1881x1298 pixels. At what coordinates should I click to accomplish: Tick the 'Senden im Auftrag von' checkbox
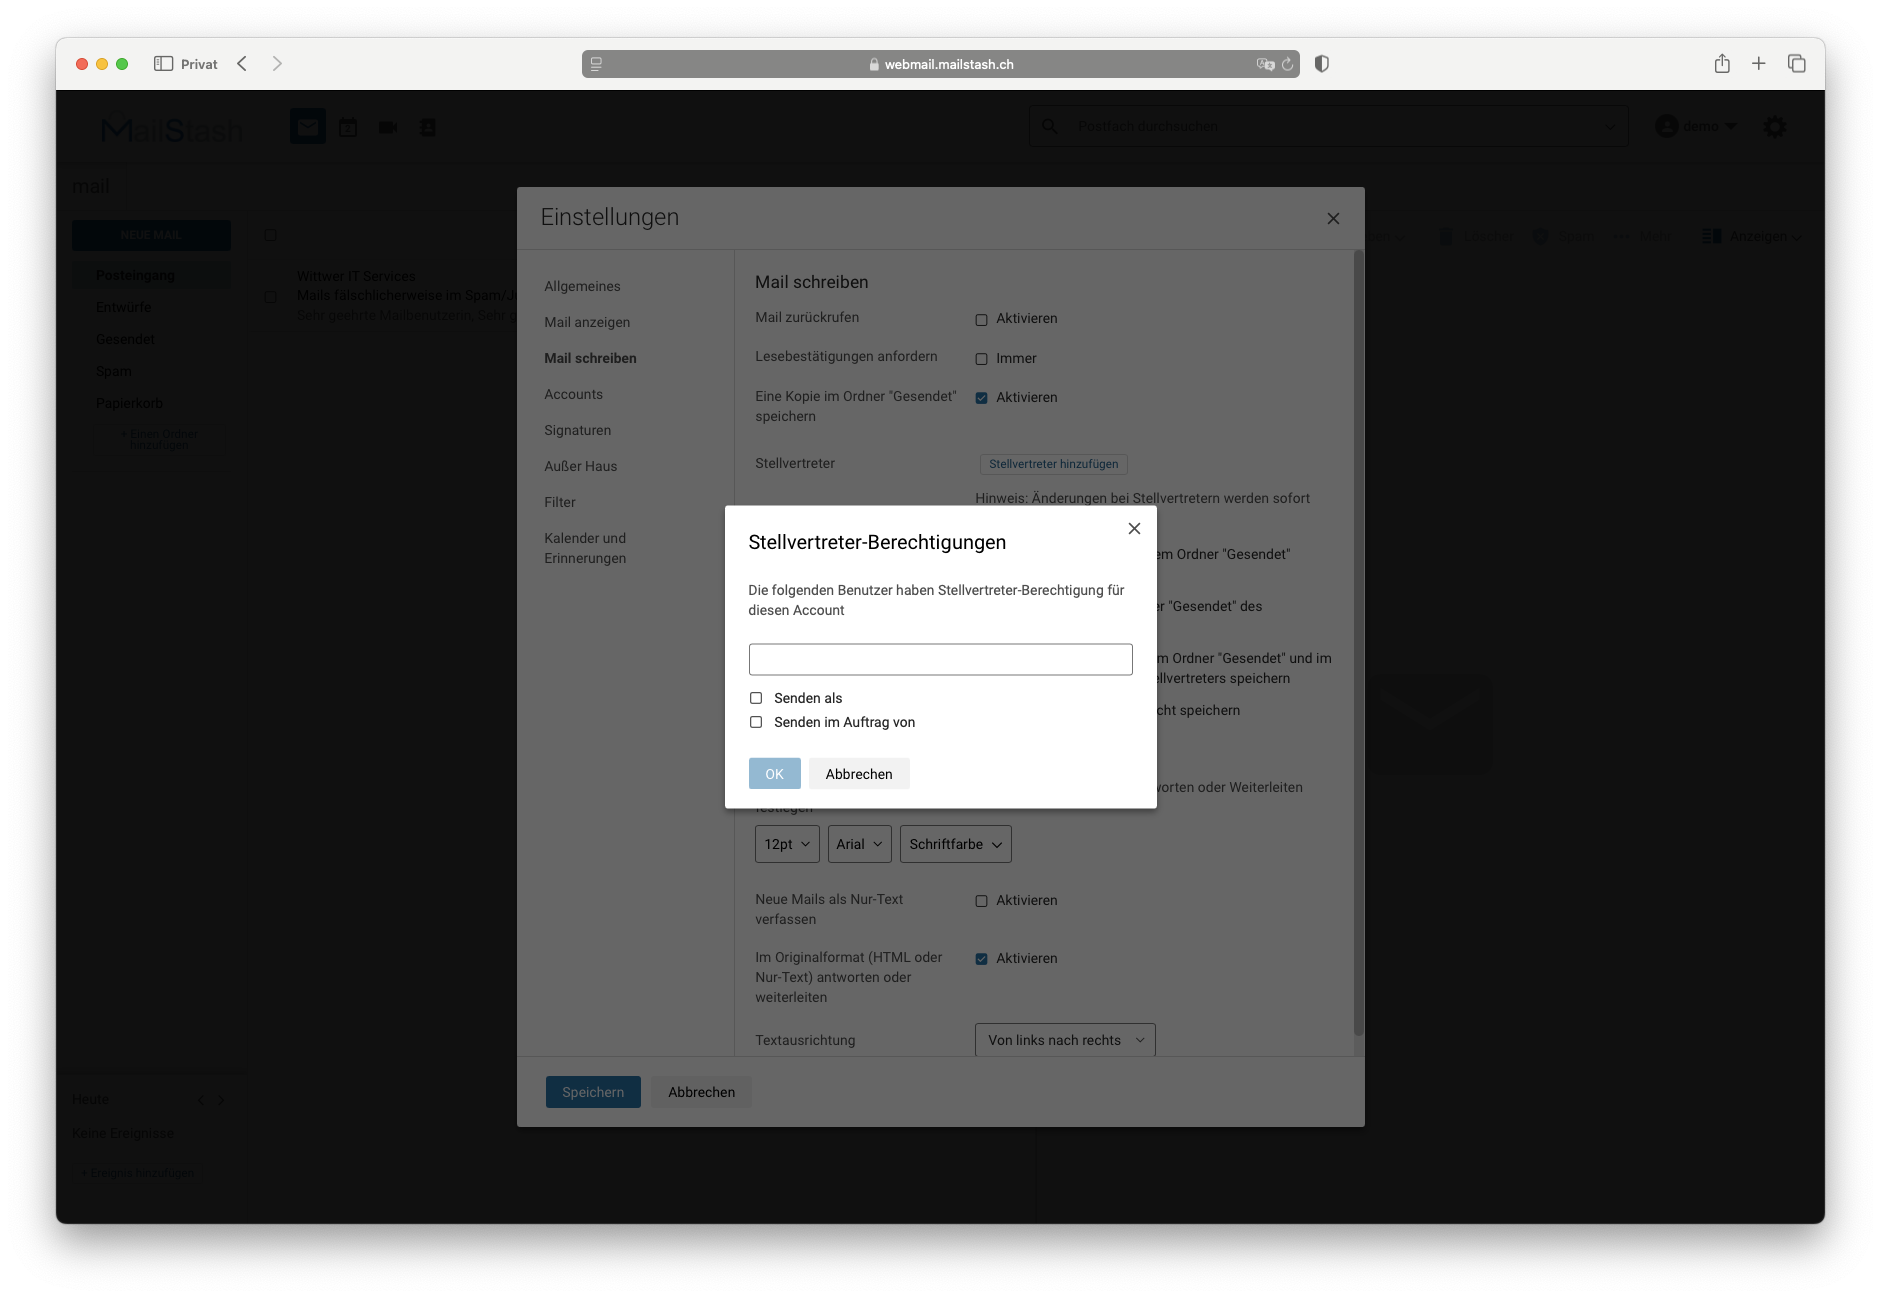pyautogui.click(x=756, y=722)
